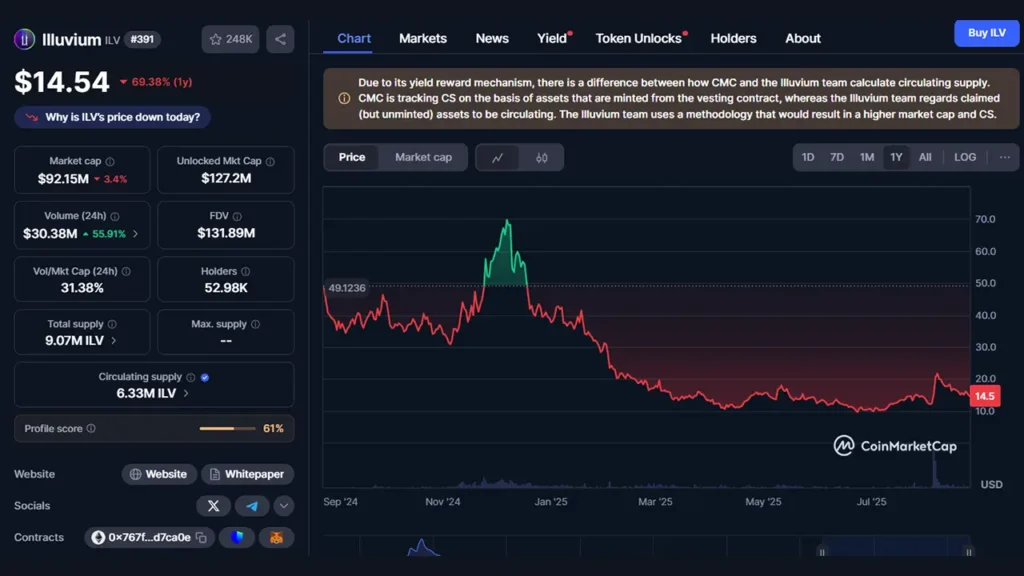Viewport: 1024px width, 576px height.
Task: Expand Circulating supply details chevron
Action: tap(186, 393)
